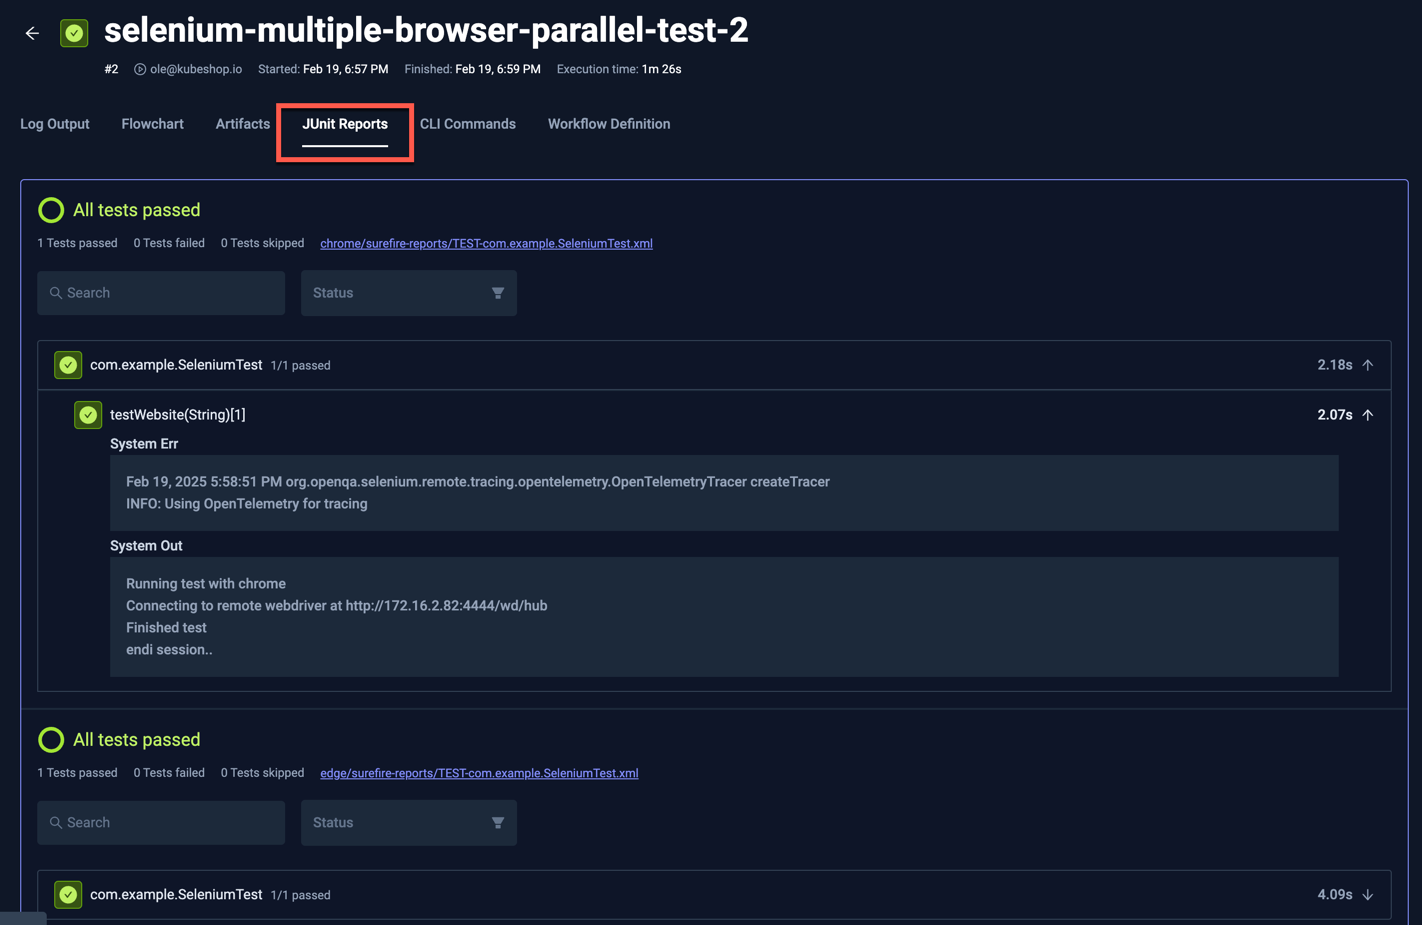The width and height of the screenshot is (1422, 925).
Task: Open the first Status filter dropdown
Action: pos(408,292)
